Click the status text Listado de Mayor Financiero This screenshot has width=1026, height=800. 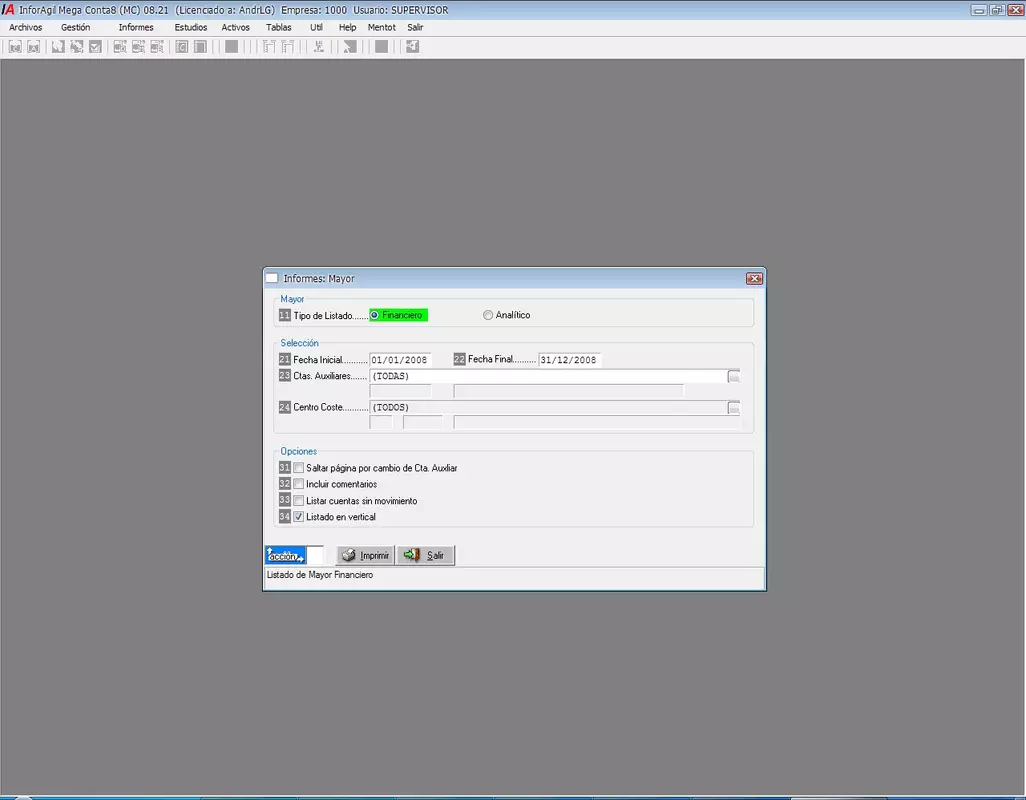(320, 575)
